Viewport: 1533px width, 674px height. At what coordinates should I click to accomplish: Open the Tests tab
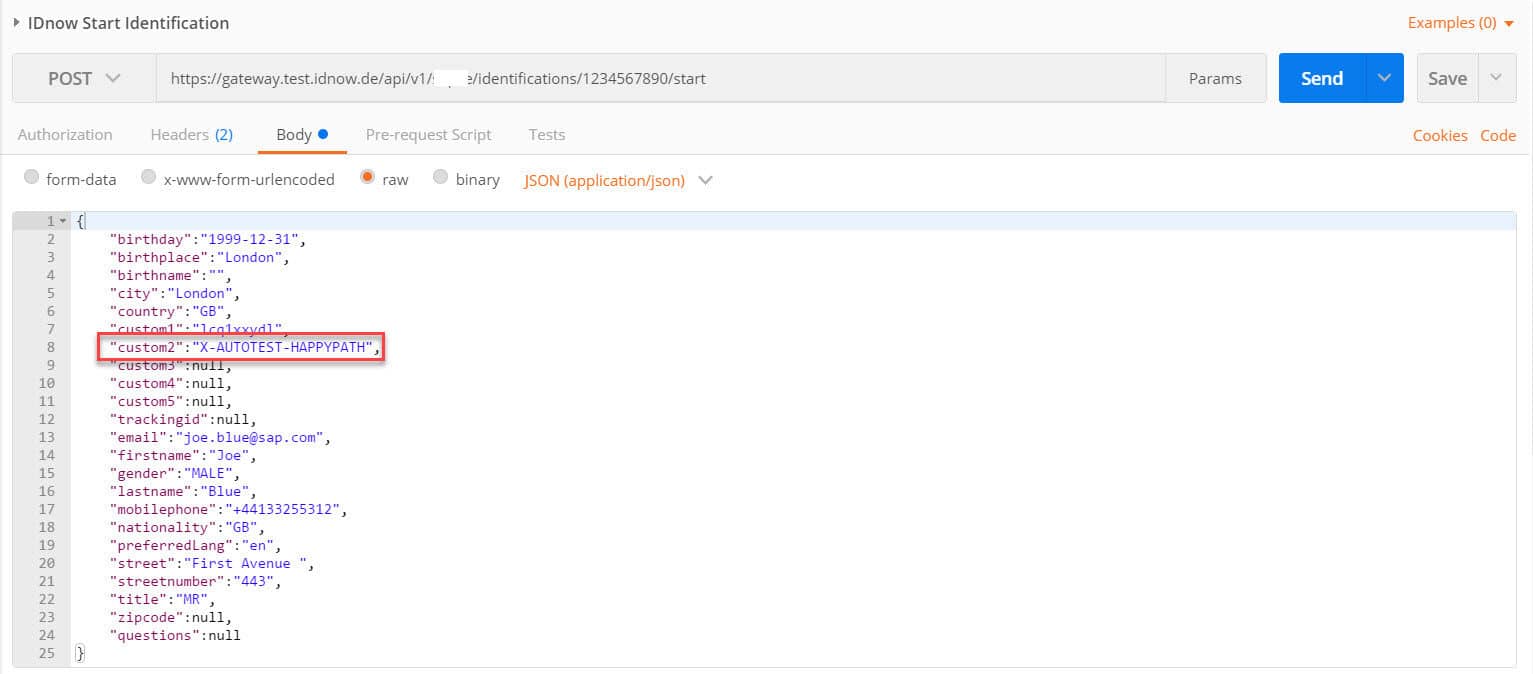click(x=546, y=134)
